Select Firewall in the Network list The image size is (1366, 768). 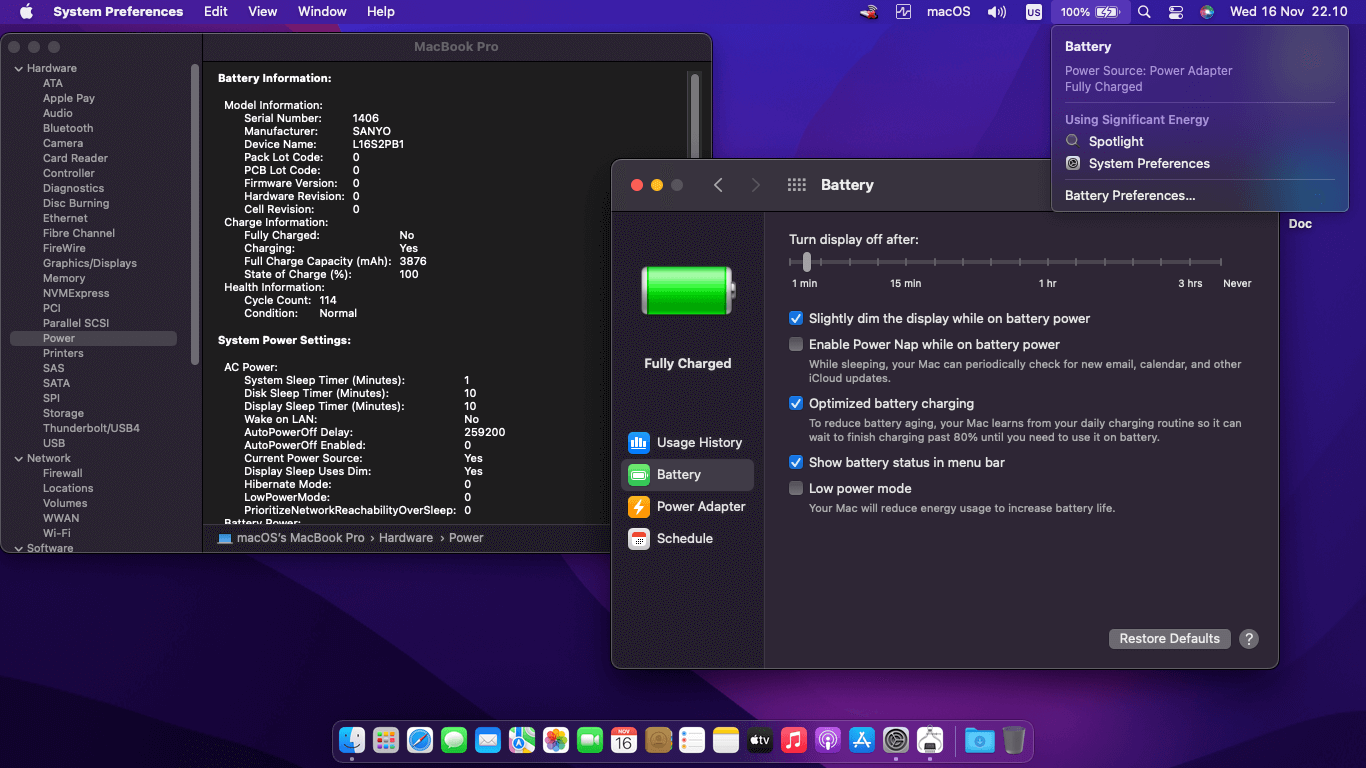63,474
